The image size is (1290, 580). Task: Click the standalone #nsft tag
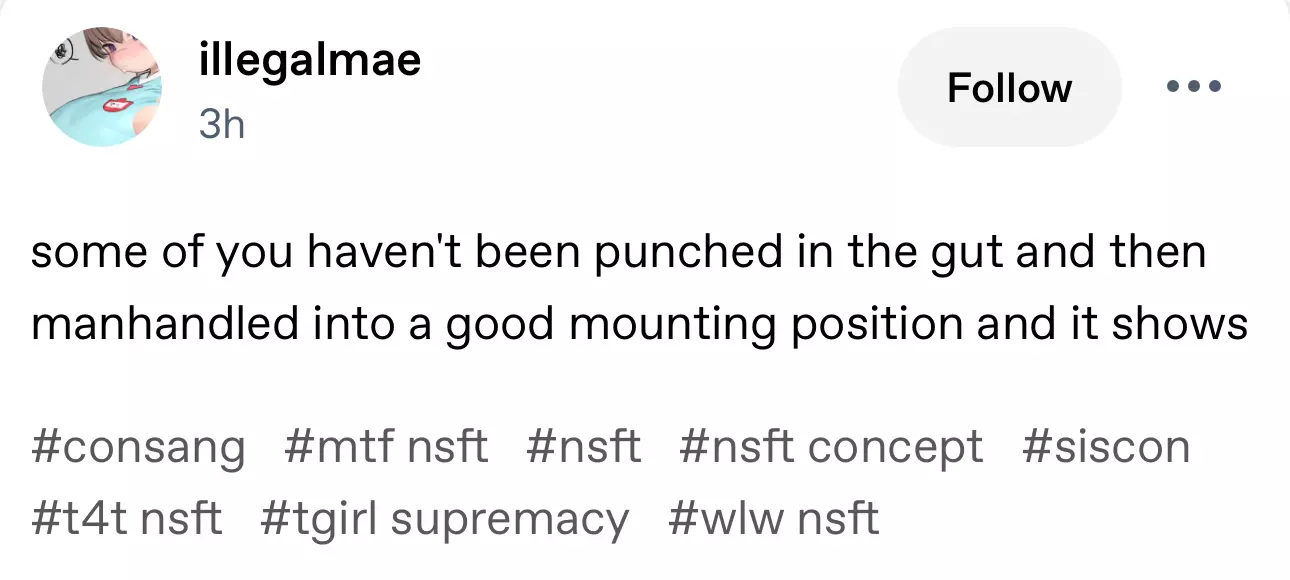[583, 446]
